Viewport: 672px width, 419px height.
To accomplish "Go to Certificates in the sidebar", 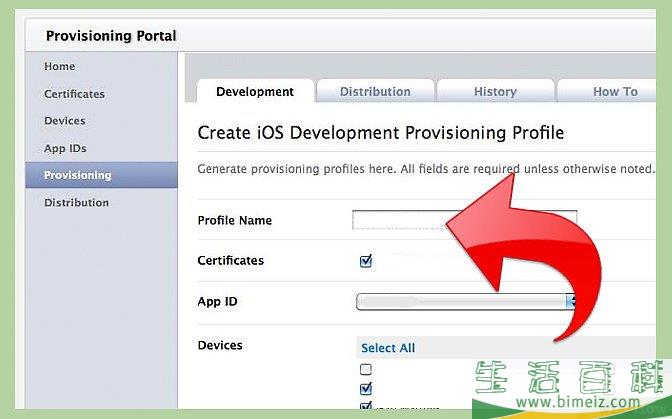I will (x=75, y=94).
